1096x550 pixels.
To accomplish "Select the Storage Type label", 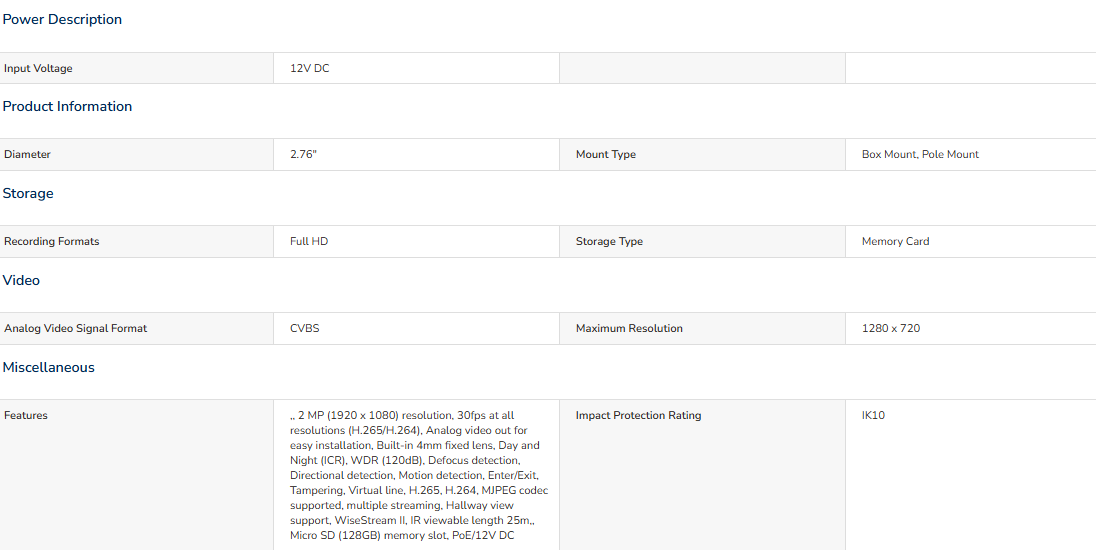I will tap(609, 241).
